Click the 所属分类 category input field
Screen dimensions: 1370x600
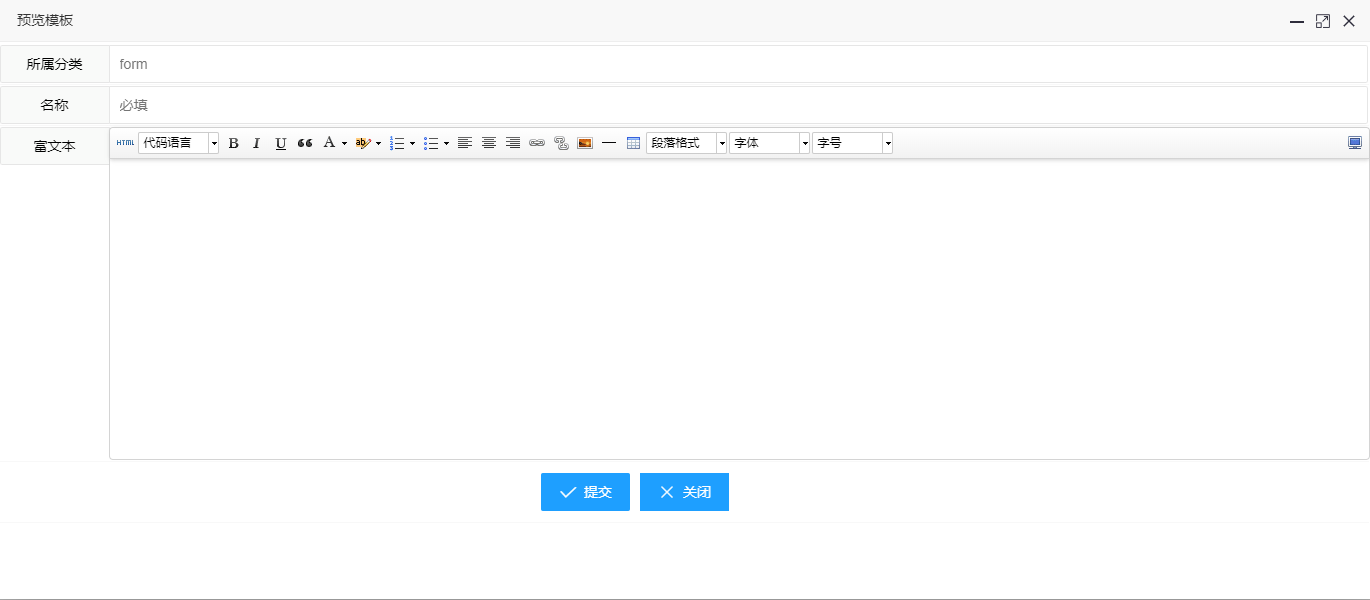[738, 64]
